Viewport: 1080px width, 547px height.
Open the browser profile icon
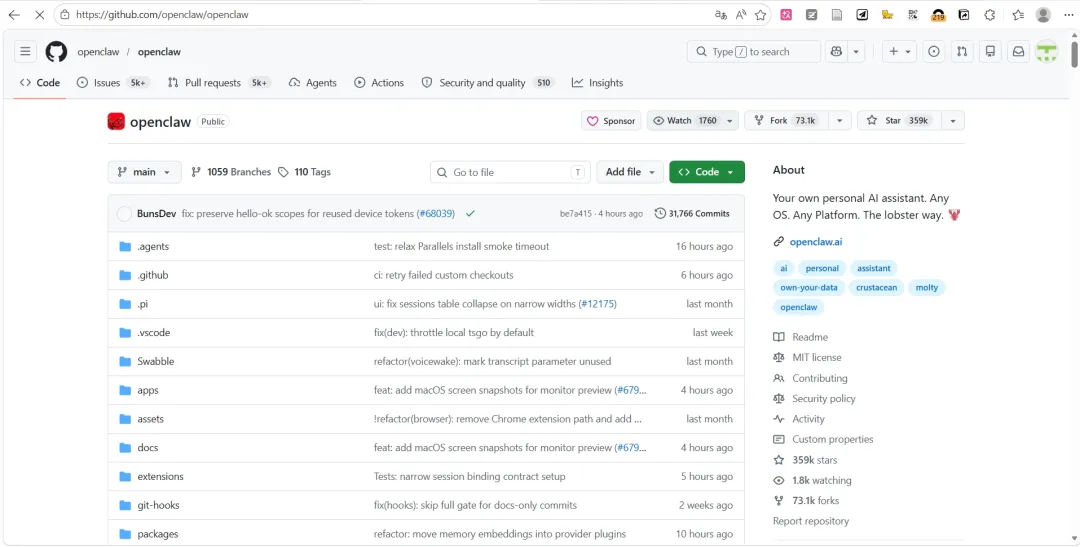(x=1043, y=14)
